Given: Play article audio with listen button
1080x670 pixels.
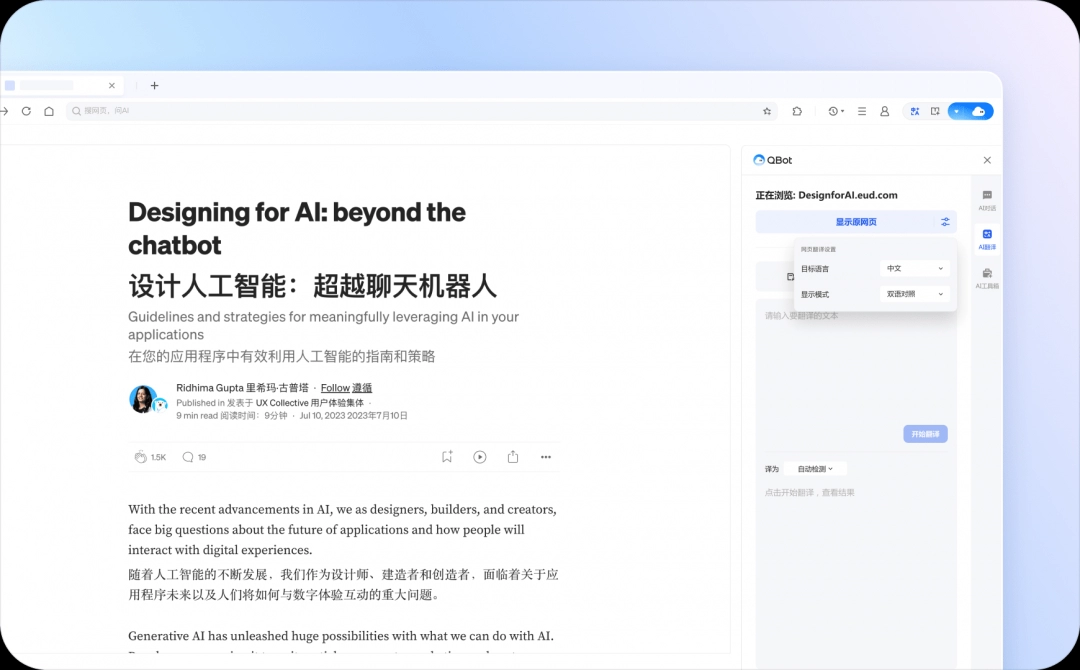Looking at the screenshot, I should 480,457.
